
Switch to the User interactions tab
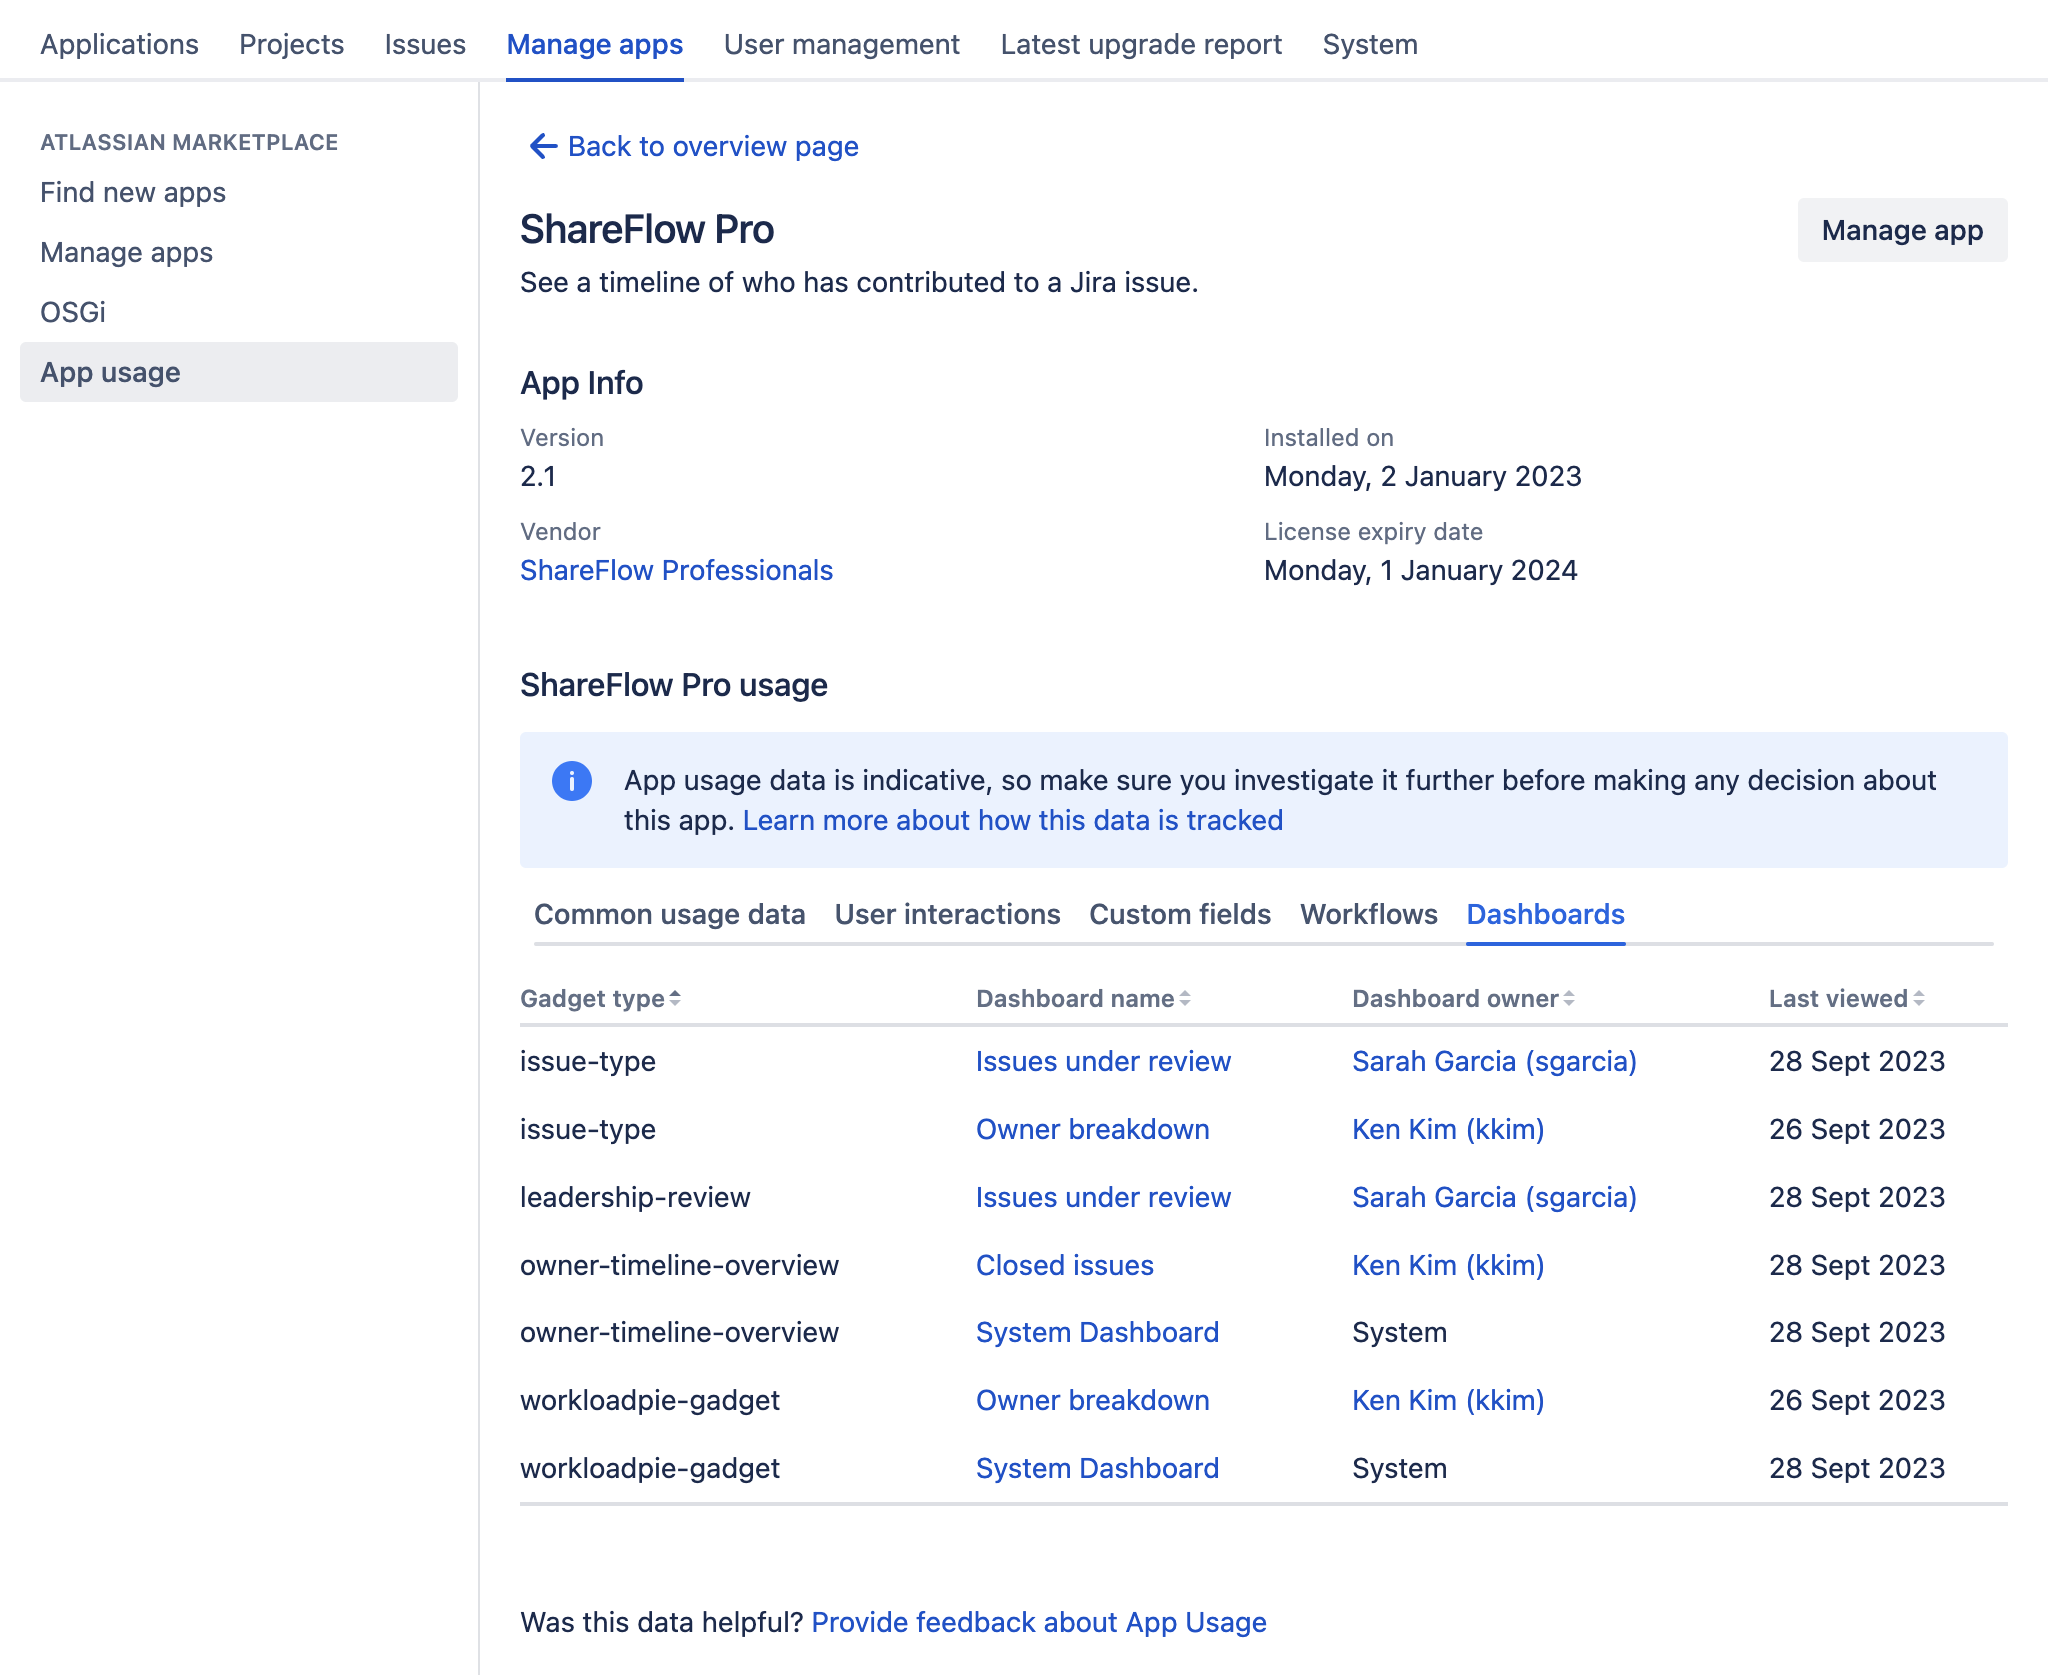pyautogui.click(x=946, y=913)
